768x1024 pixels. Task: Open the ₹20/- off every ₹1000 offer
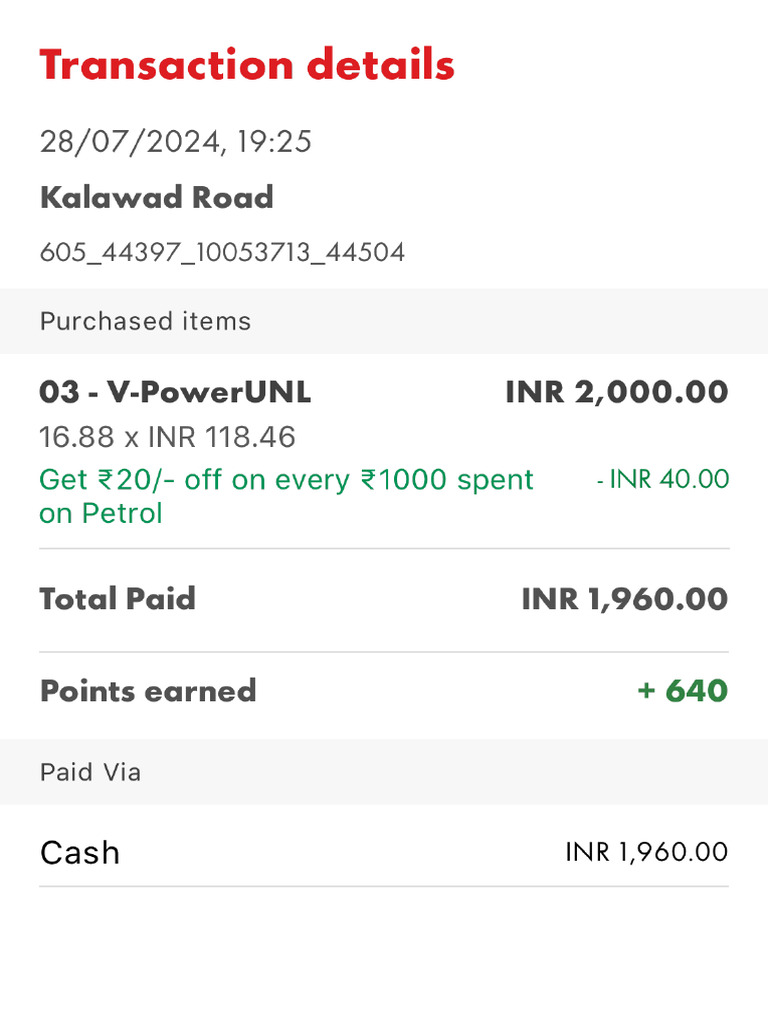coord(286,480)
